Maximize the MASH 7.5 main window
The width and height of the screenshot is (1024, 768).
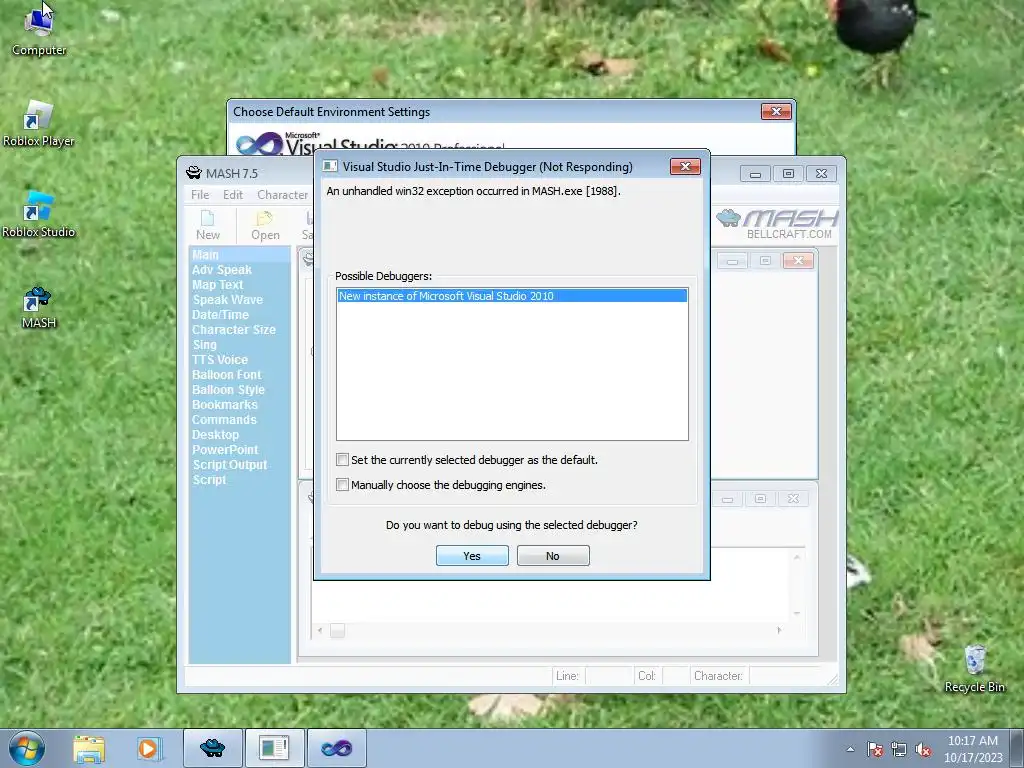[788, 174]
